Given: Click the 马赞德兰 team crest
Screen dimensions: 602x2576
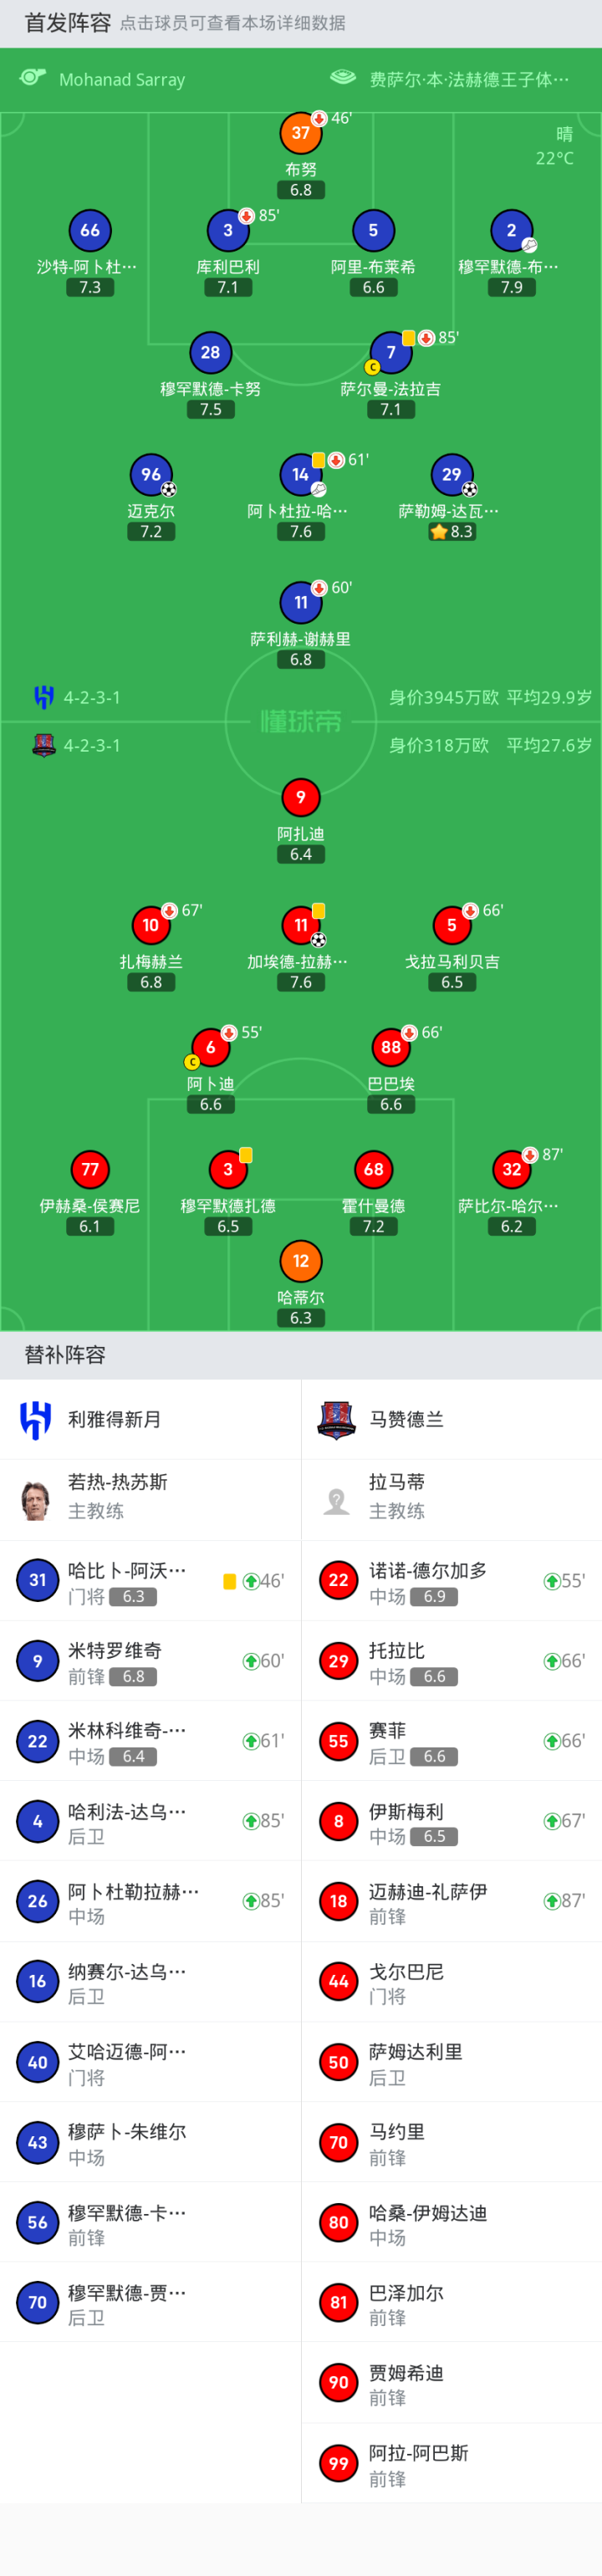Looking at the screenshot, I should tap(337, 1420).
